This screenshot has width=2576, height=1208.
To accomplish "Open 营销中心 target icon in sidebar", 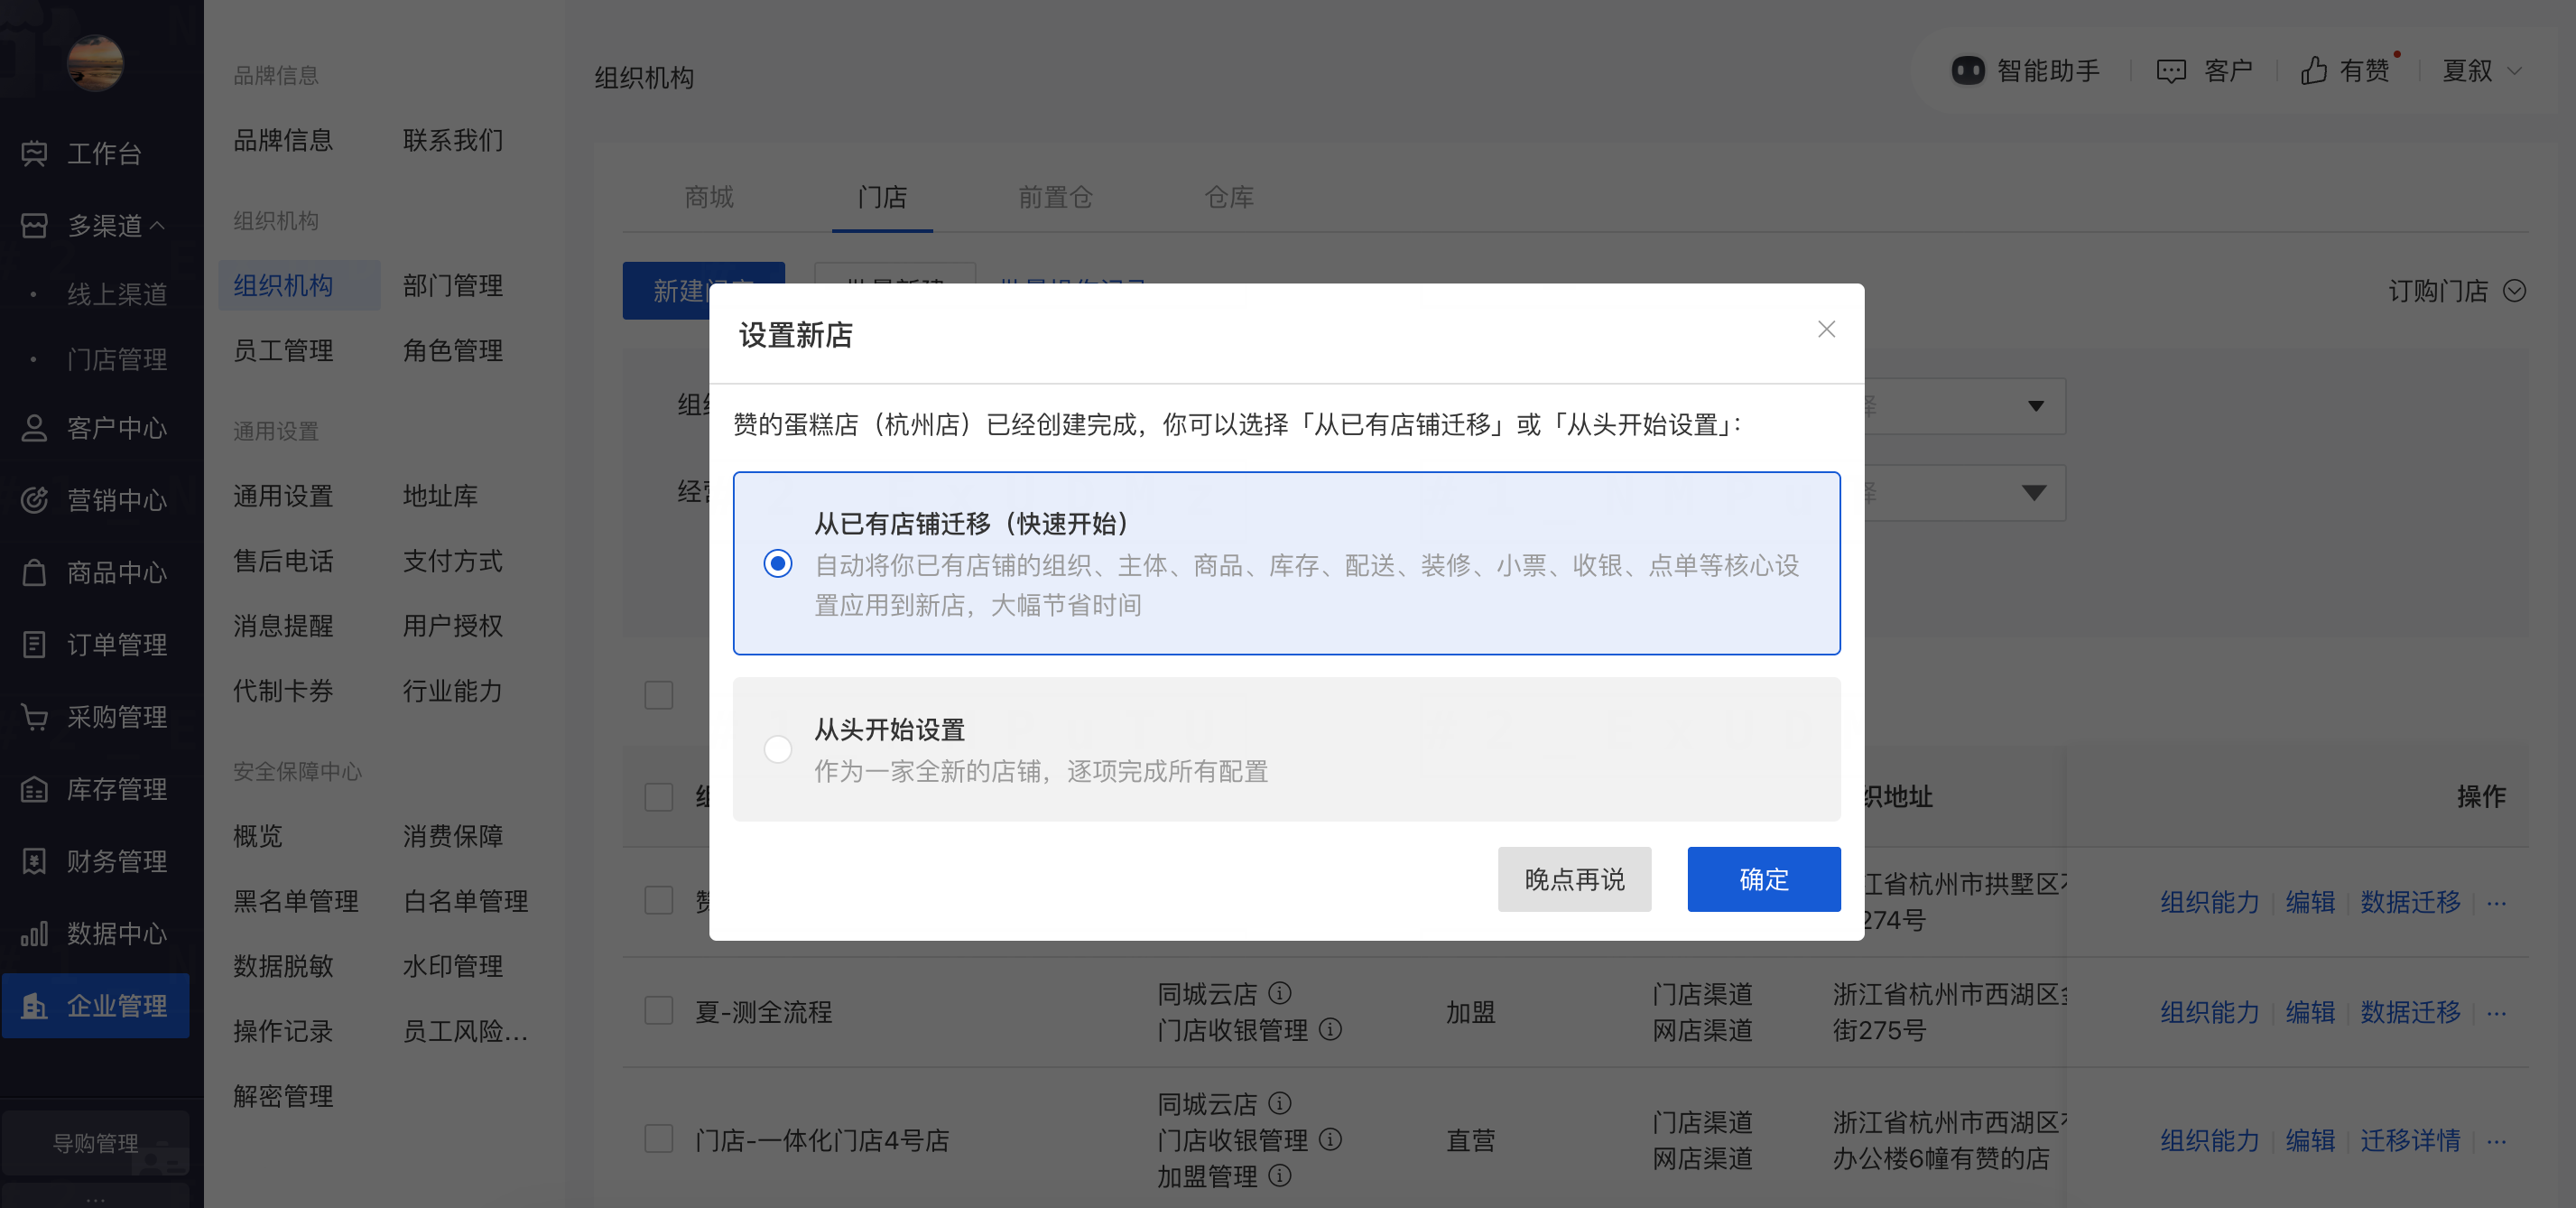I will click(x=34, y=500).
